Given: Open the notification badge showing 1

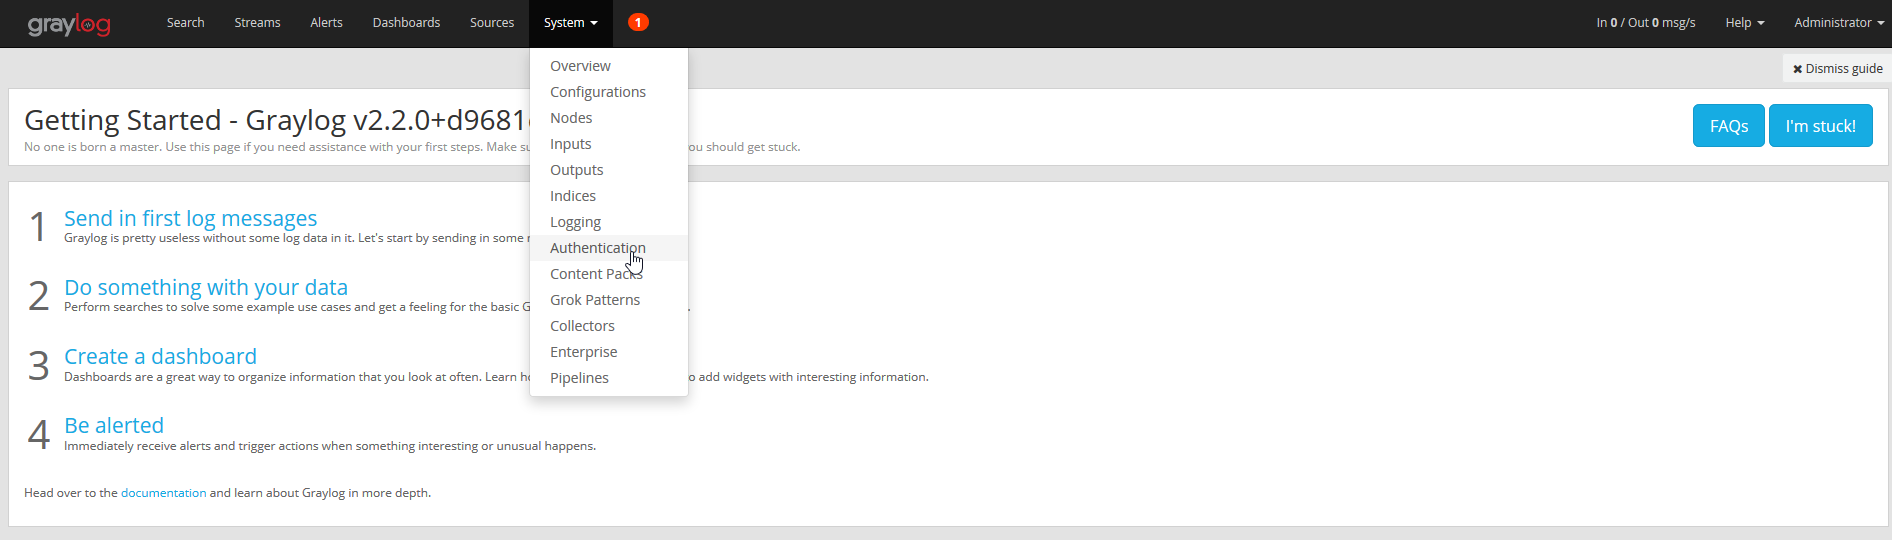Looking at the screenshot, I should pyautogui.click(x=638, y=22).
